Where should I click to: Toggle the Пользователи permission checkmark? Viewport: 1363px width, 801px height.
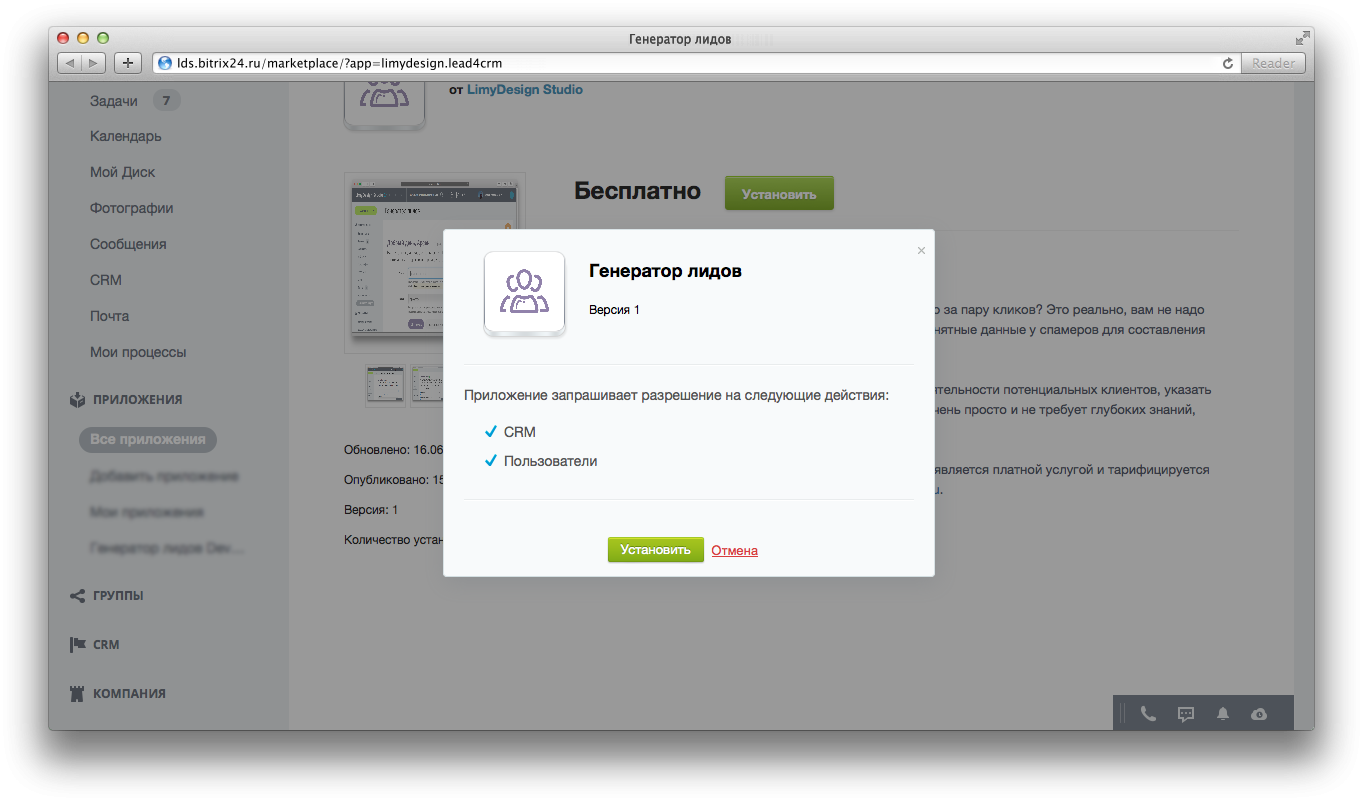[491, 462]
